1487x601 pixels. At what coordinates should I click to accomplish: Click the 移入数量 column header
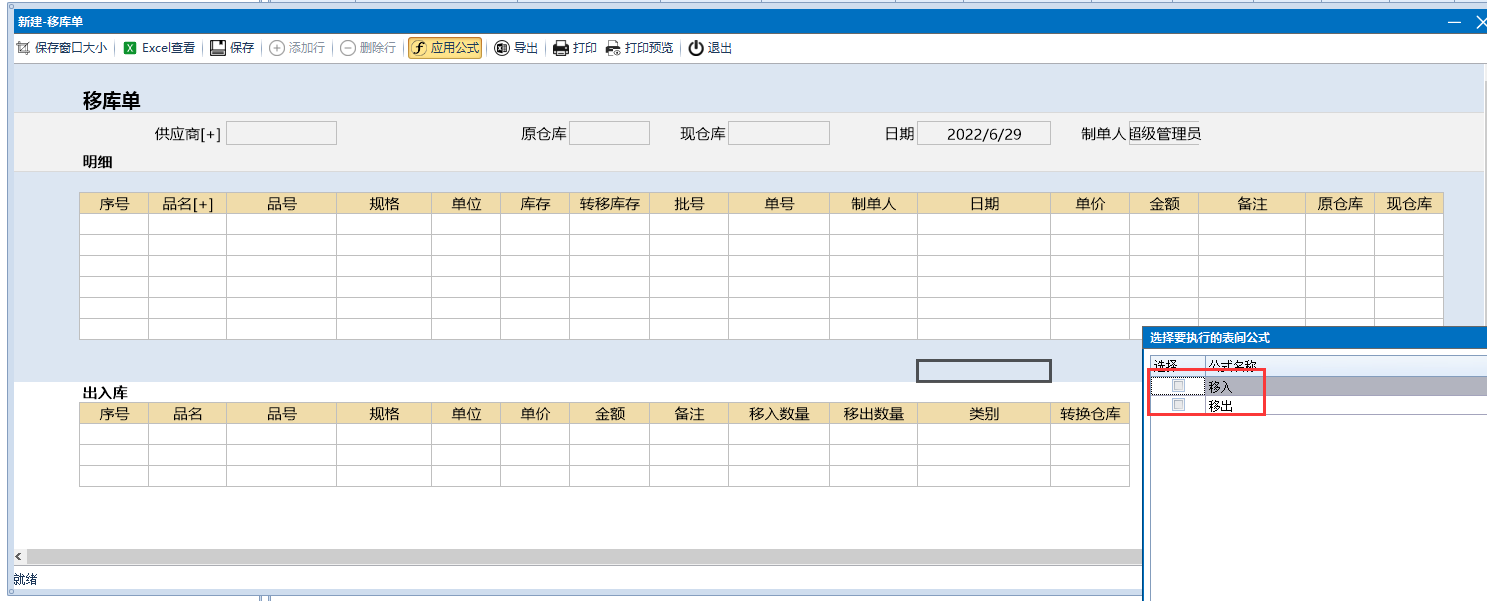pos(778,414)
